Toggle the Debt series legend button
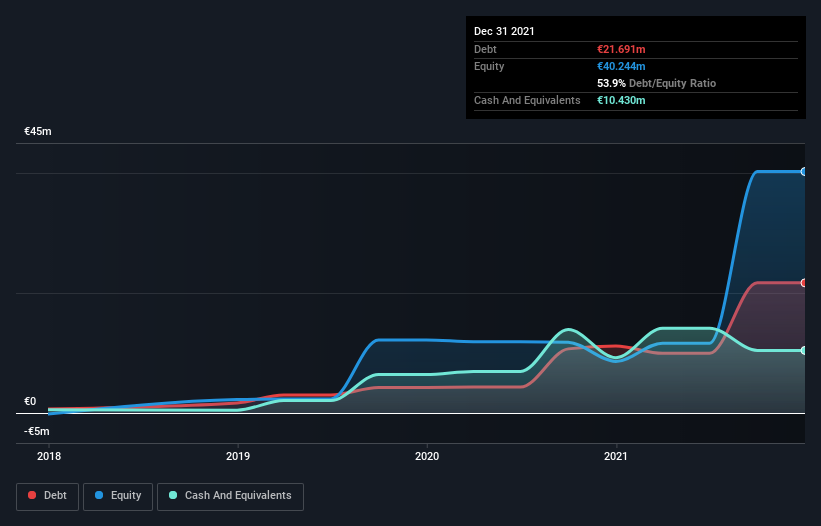This screenshot has height=526, width=821. pos(48,496)
